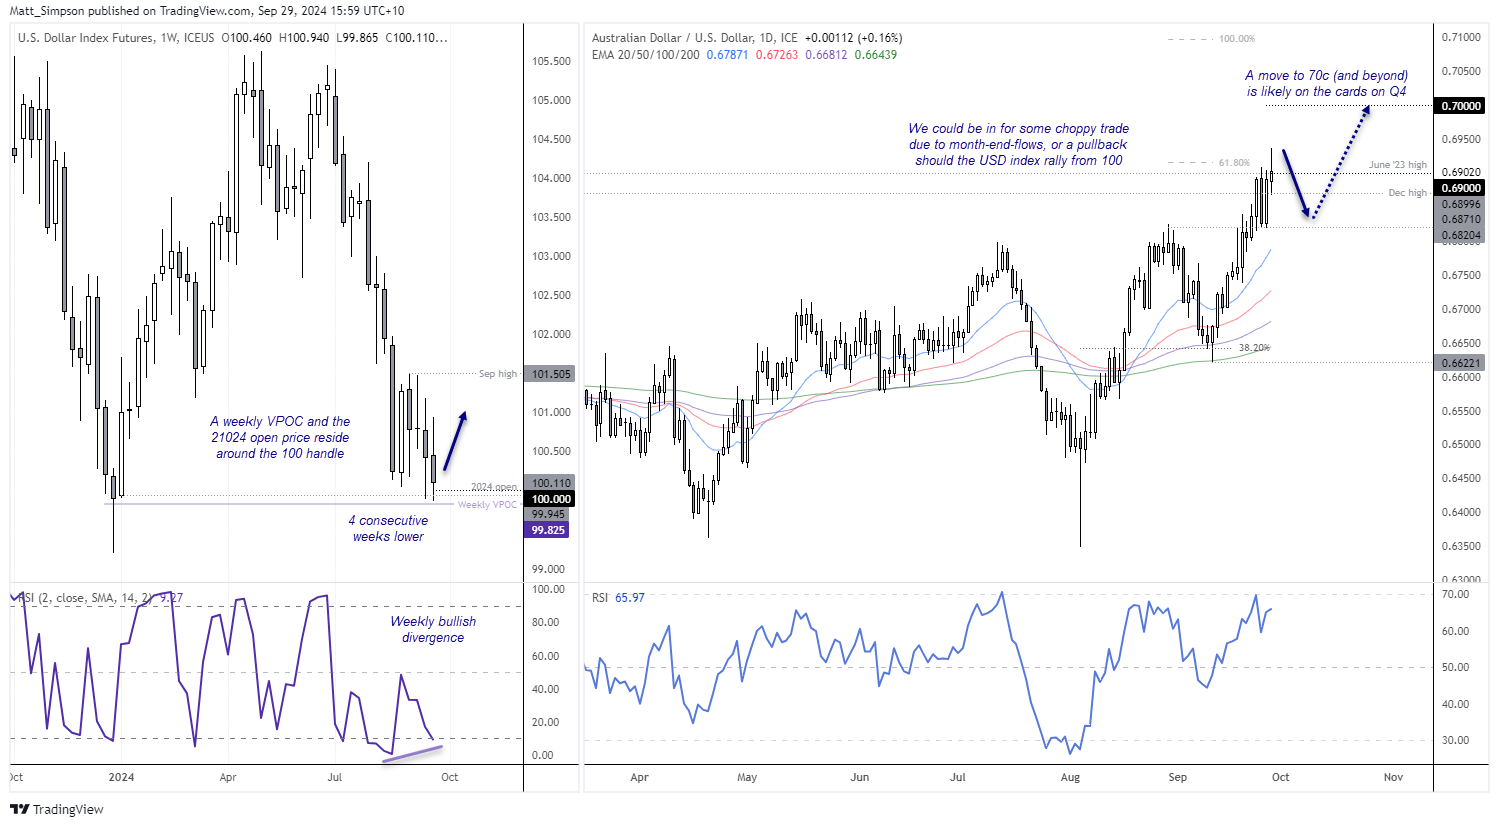This screenshot has height=827, width=1499.
Task: Click the 99.945 price tag
Action: point(548,514)
